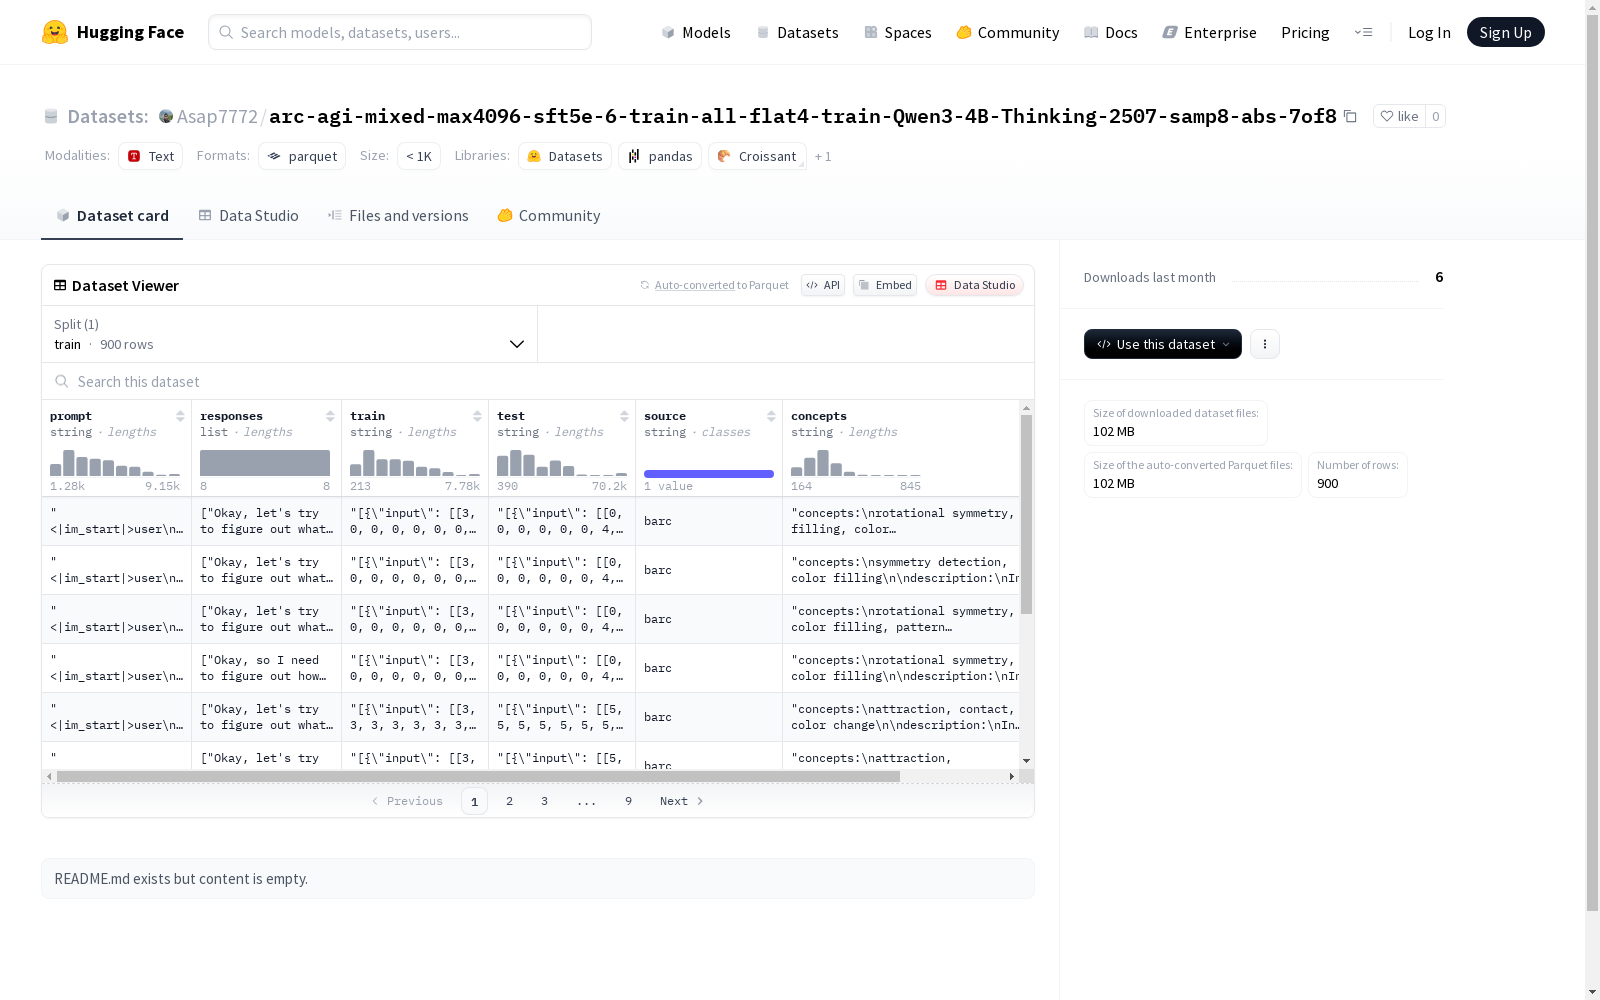Expand the Use this dataset dropdown
1600x1000 pixels.
pos(1163,344)
